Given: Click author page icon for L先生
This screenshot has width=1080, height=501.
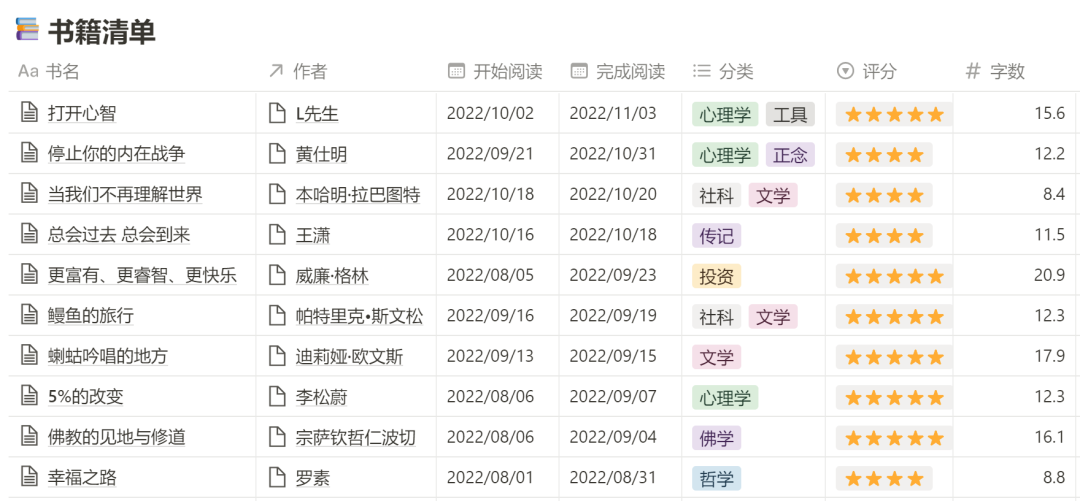Looking at the screenshot, I should click(x=277, y=113).
